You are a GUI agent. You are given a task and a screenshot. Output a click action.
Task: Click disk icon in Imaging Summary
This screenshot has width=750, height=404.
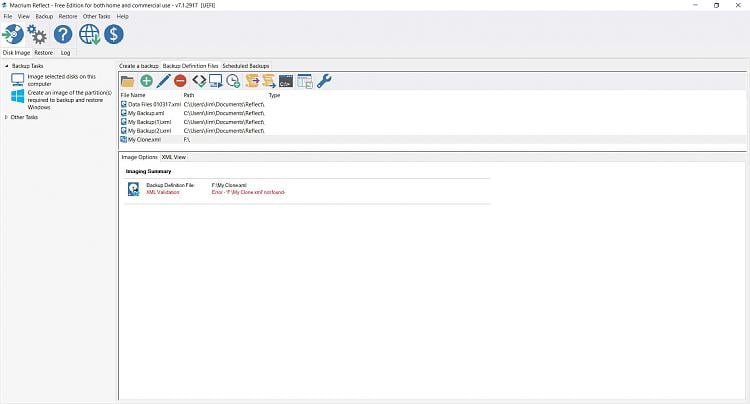click(133, 189)
